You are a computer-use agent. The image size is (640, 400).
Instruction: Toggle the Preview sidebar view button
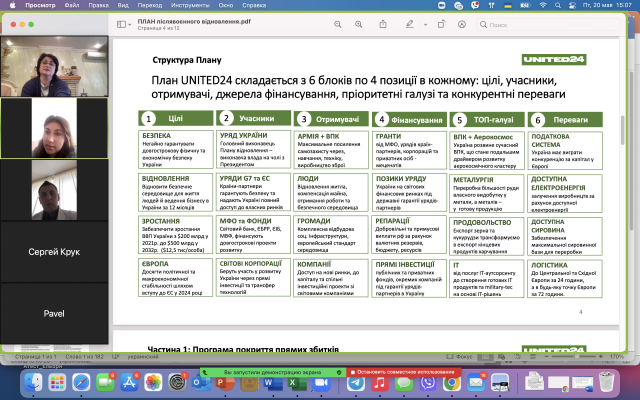(121, 24)
